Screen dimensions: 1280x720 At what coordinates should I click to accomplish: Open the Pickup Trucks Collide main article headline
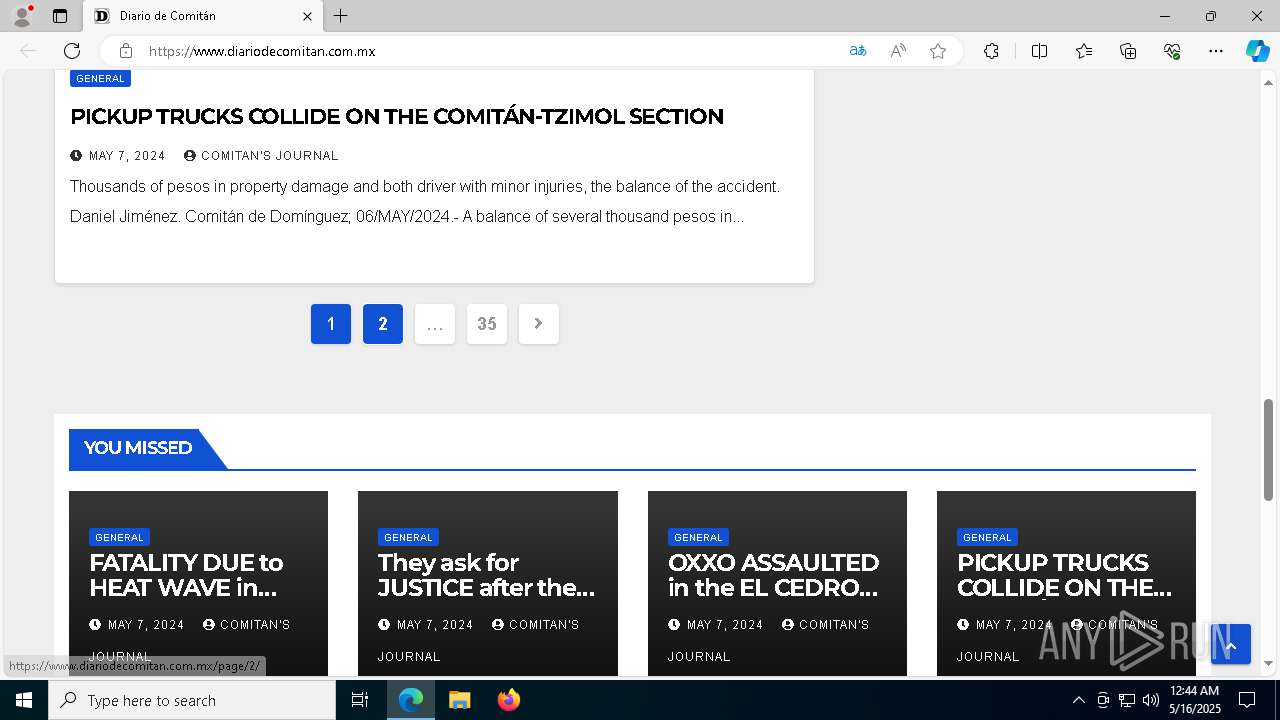(397, 116)
